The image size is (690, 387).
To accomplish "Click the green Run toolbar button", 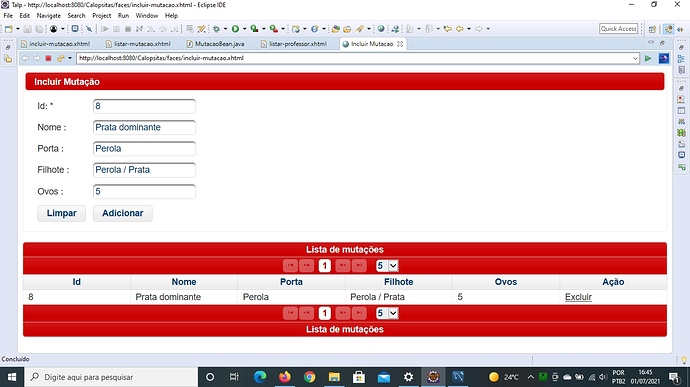I will coord(235,29).
